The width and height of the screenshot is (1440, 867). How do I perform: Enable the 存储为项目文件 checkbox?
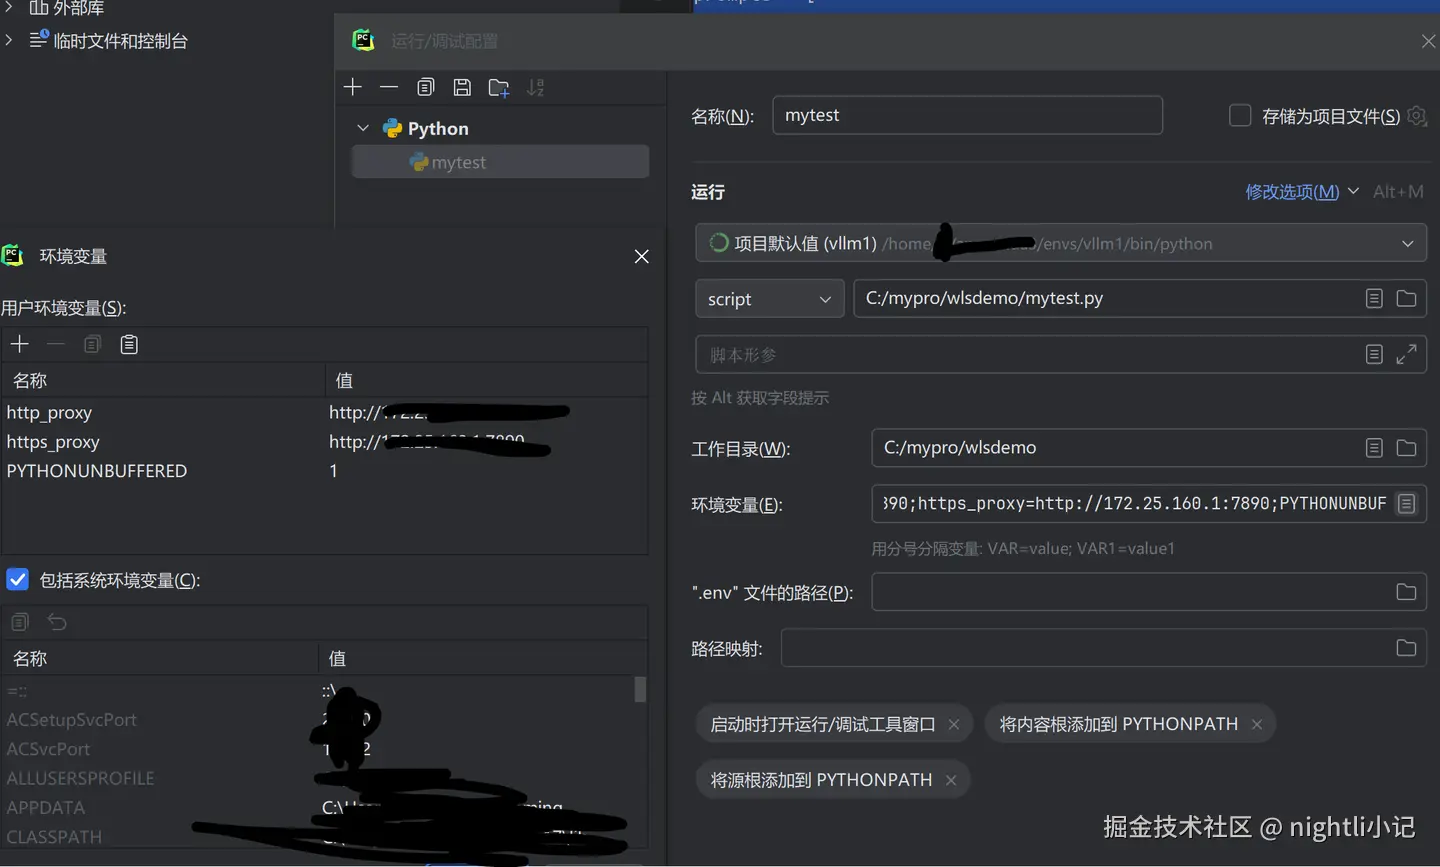coord(1239,115)
